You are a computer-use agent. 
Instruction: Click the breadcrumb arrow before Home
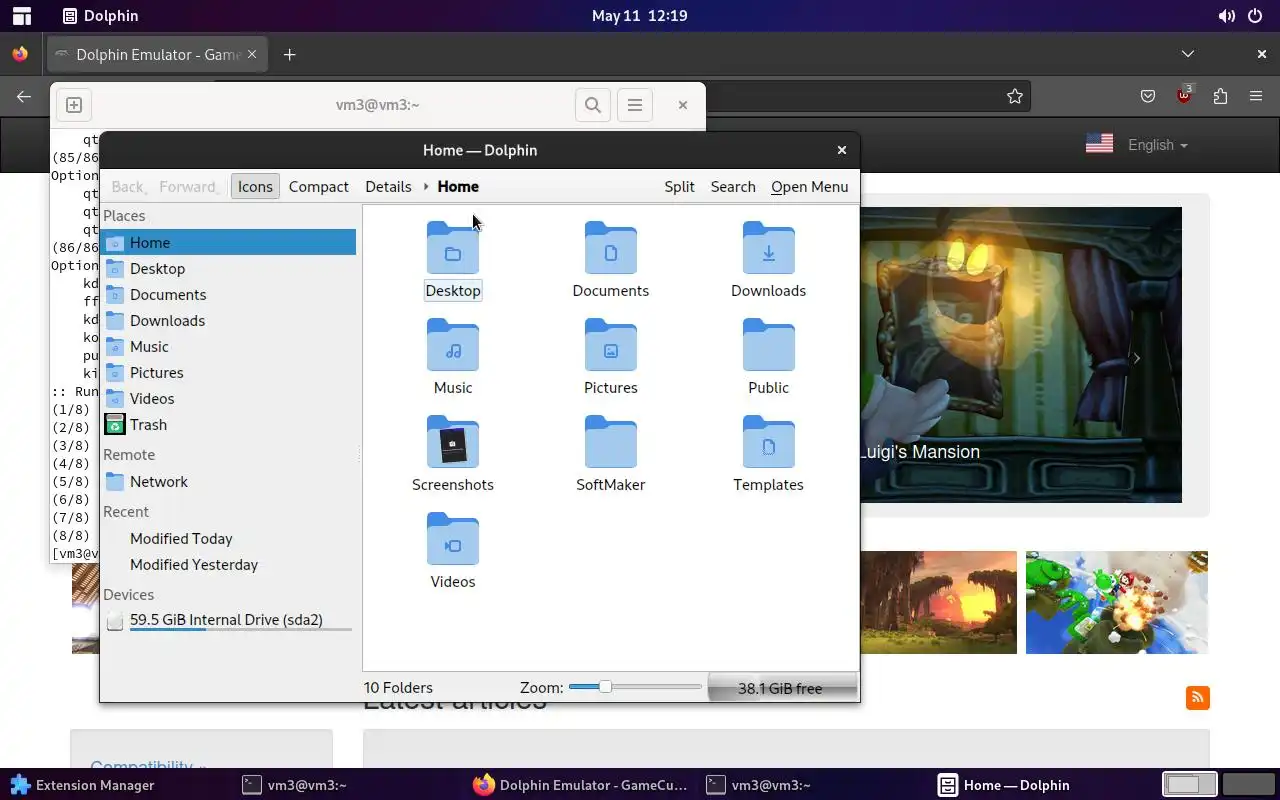click(x=426, y=186)
